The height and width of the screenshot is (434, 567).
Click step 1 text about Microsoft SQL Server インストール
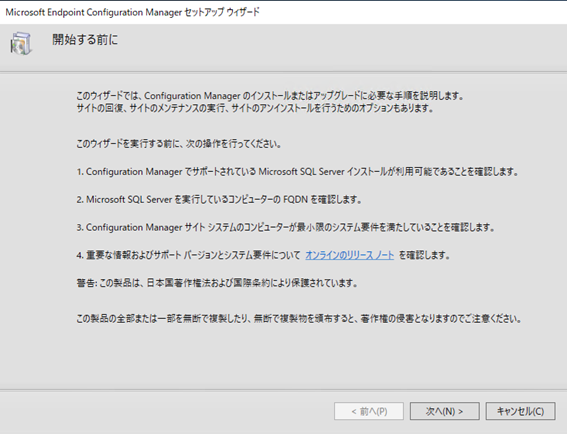(298, 172)
